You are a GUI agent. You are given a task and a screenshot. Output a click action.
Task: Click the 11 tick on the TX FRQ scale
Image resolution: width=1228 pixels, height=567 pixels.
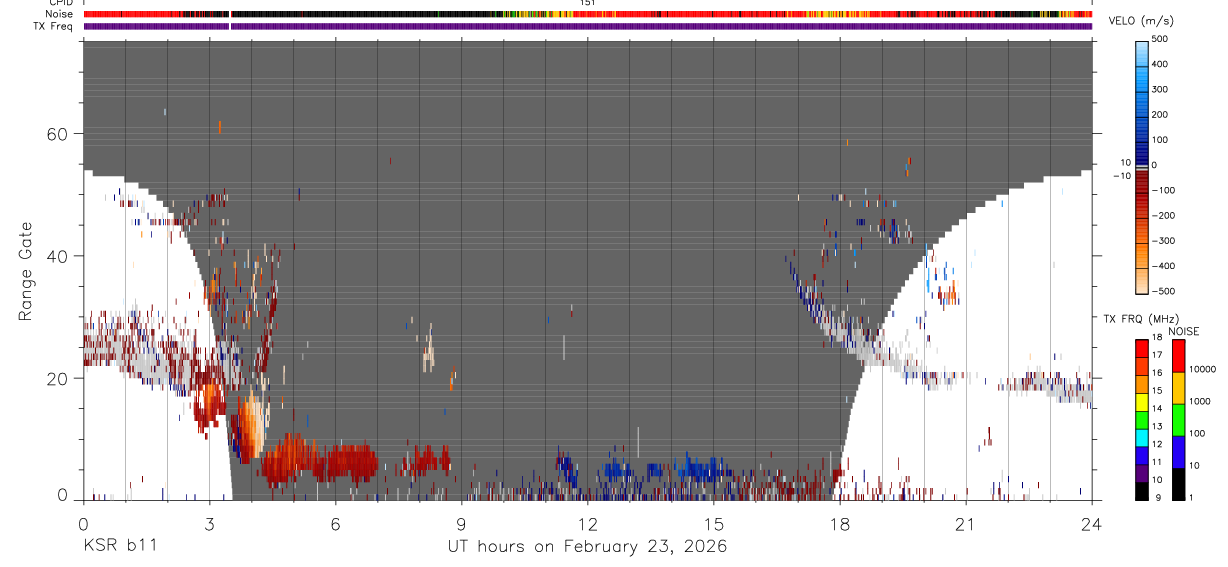(x=1156, y=462)
